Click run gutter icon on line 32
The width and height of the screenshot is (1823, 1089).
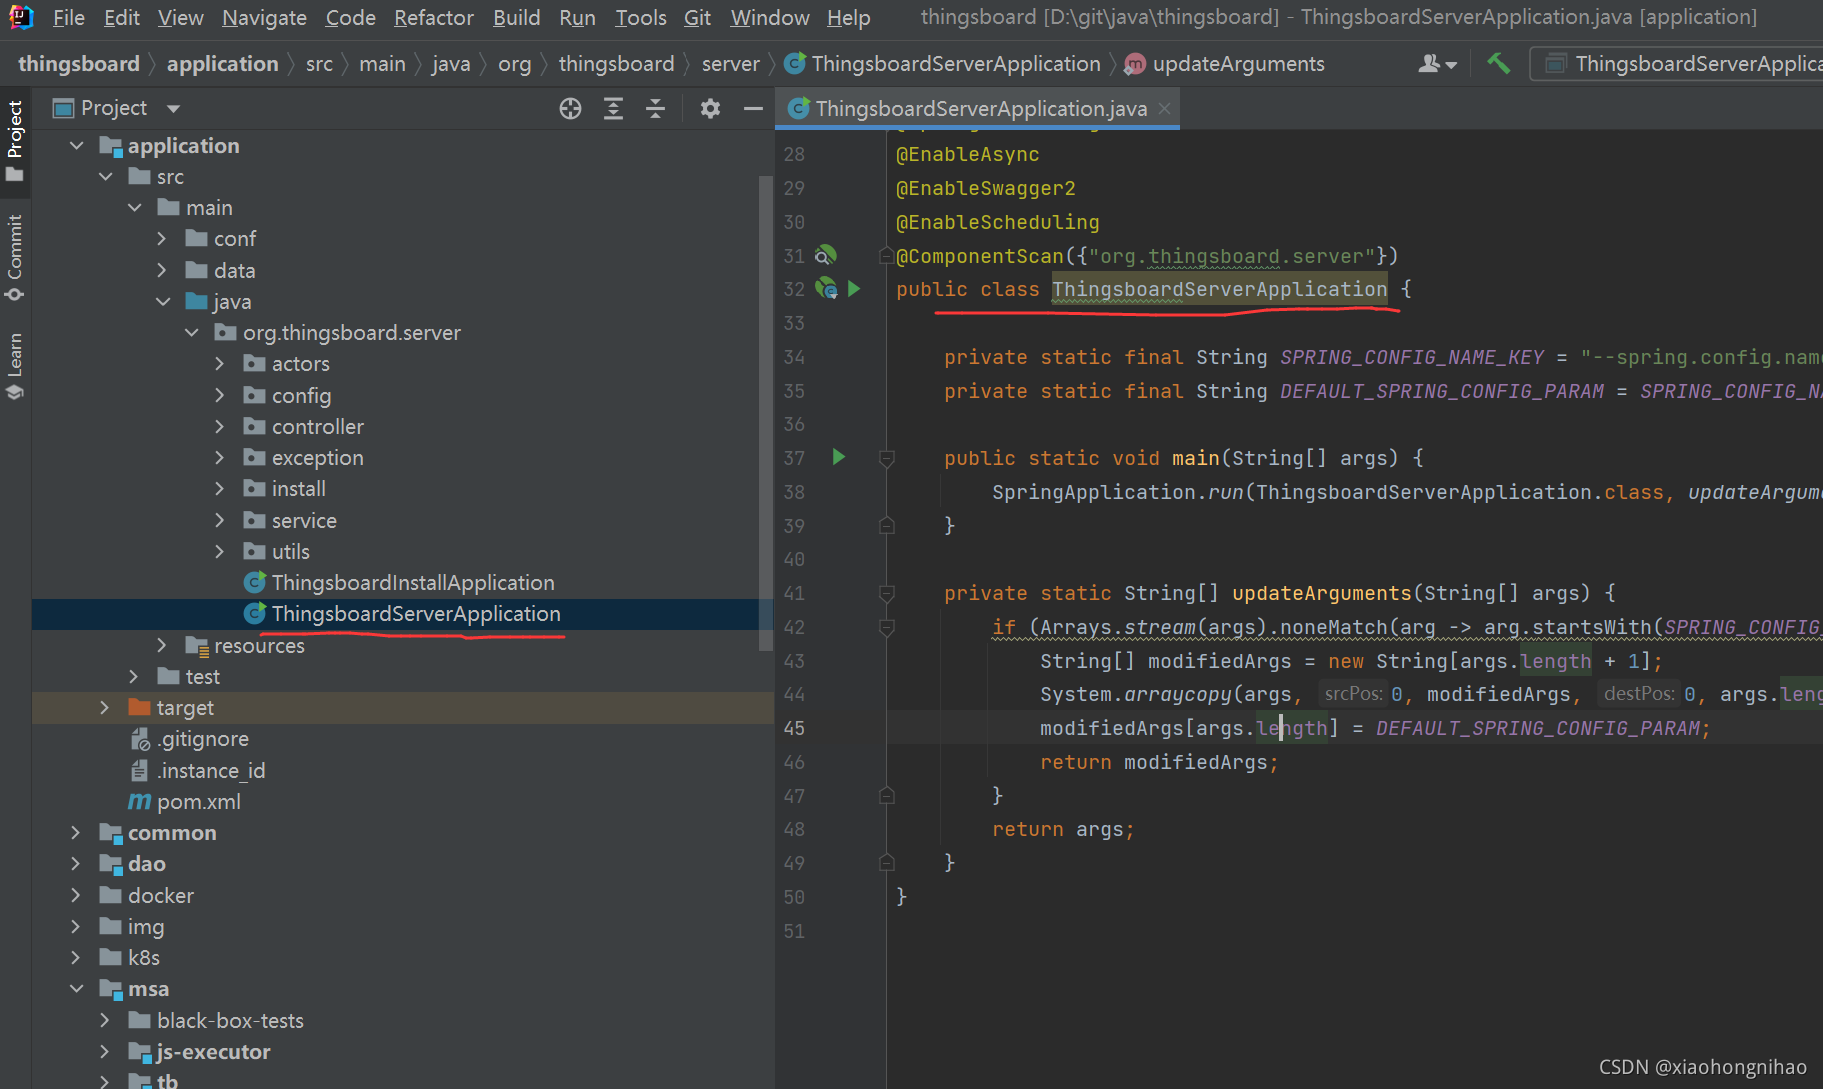(x=854, y=289)
